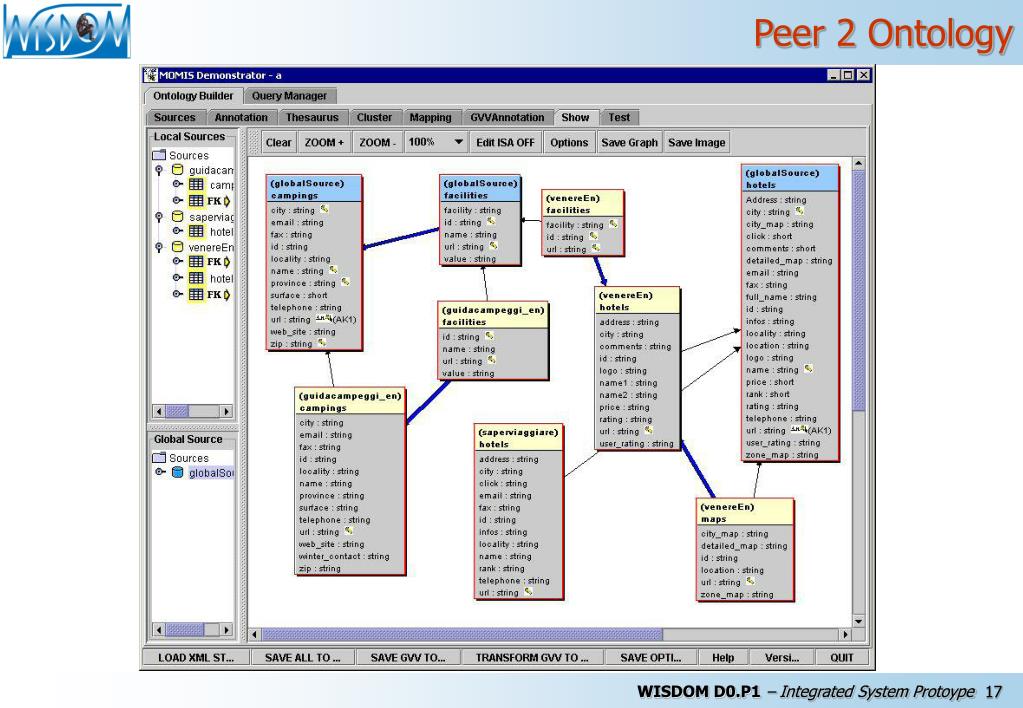Expand hotel node handle under saperviag
Image resolution: width=1023 pixels, height=708 pixels.
pyautogui.click(x=177, y=231)
